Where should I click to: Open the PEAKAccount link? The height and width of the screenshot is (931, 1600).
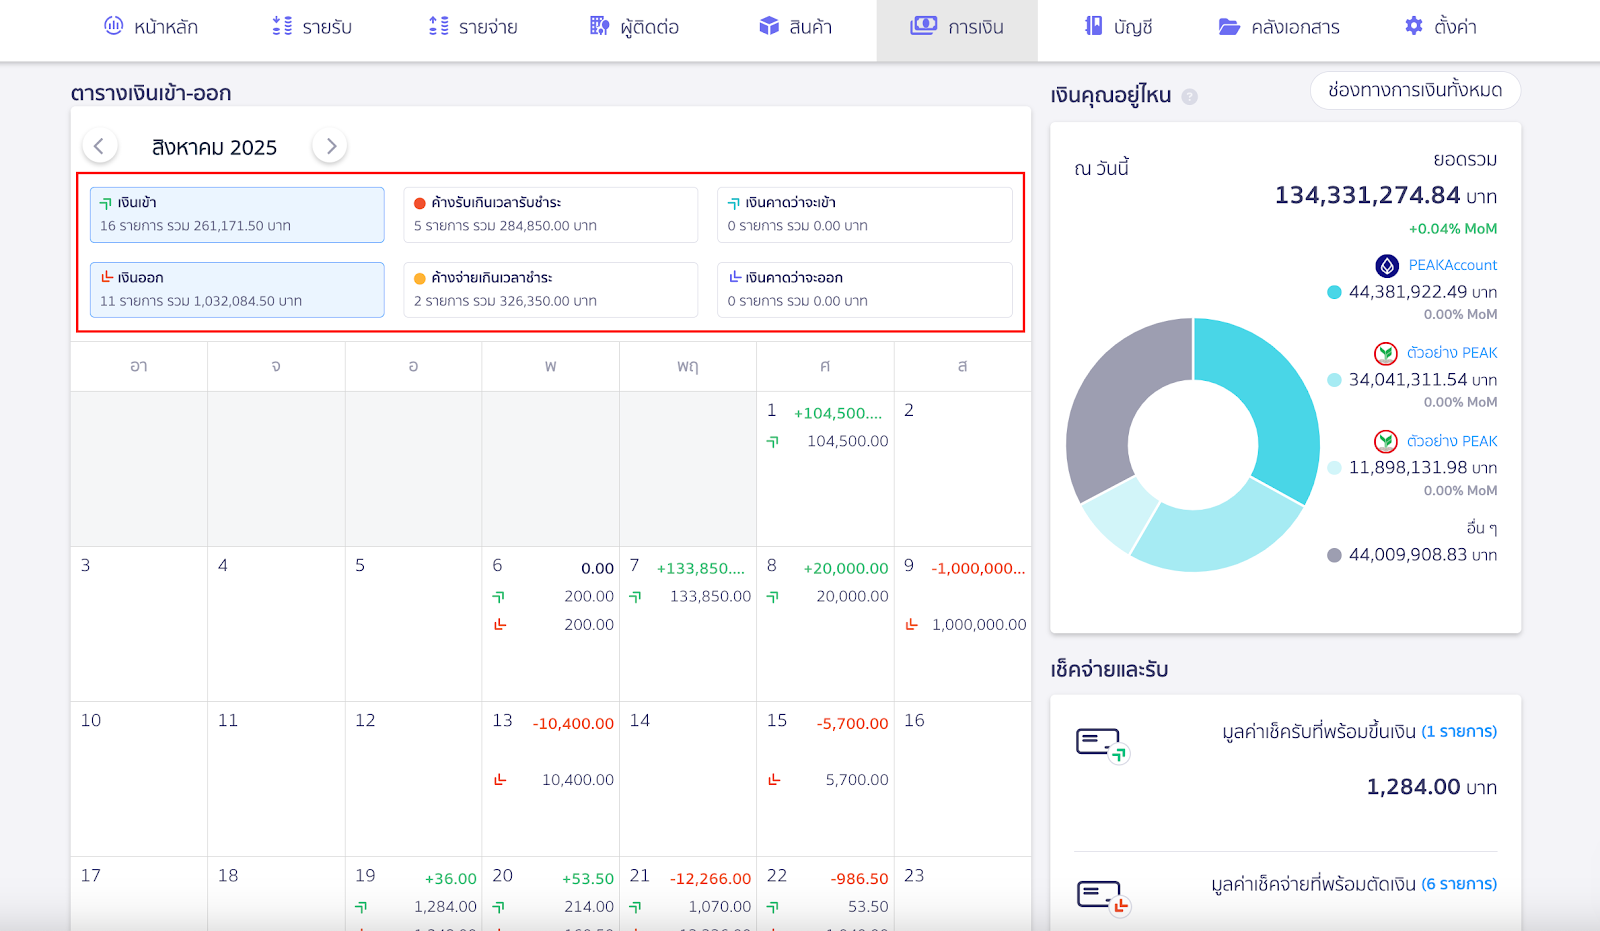(1453, 265)
